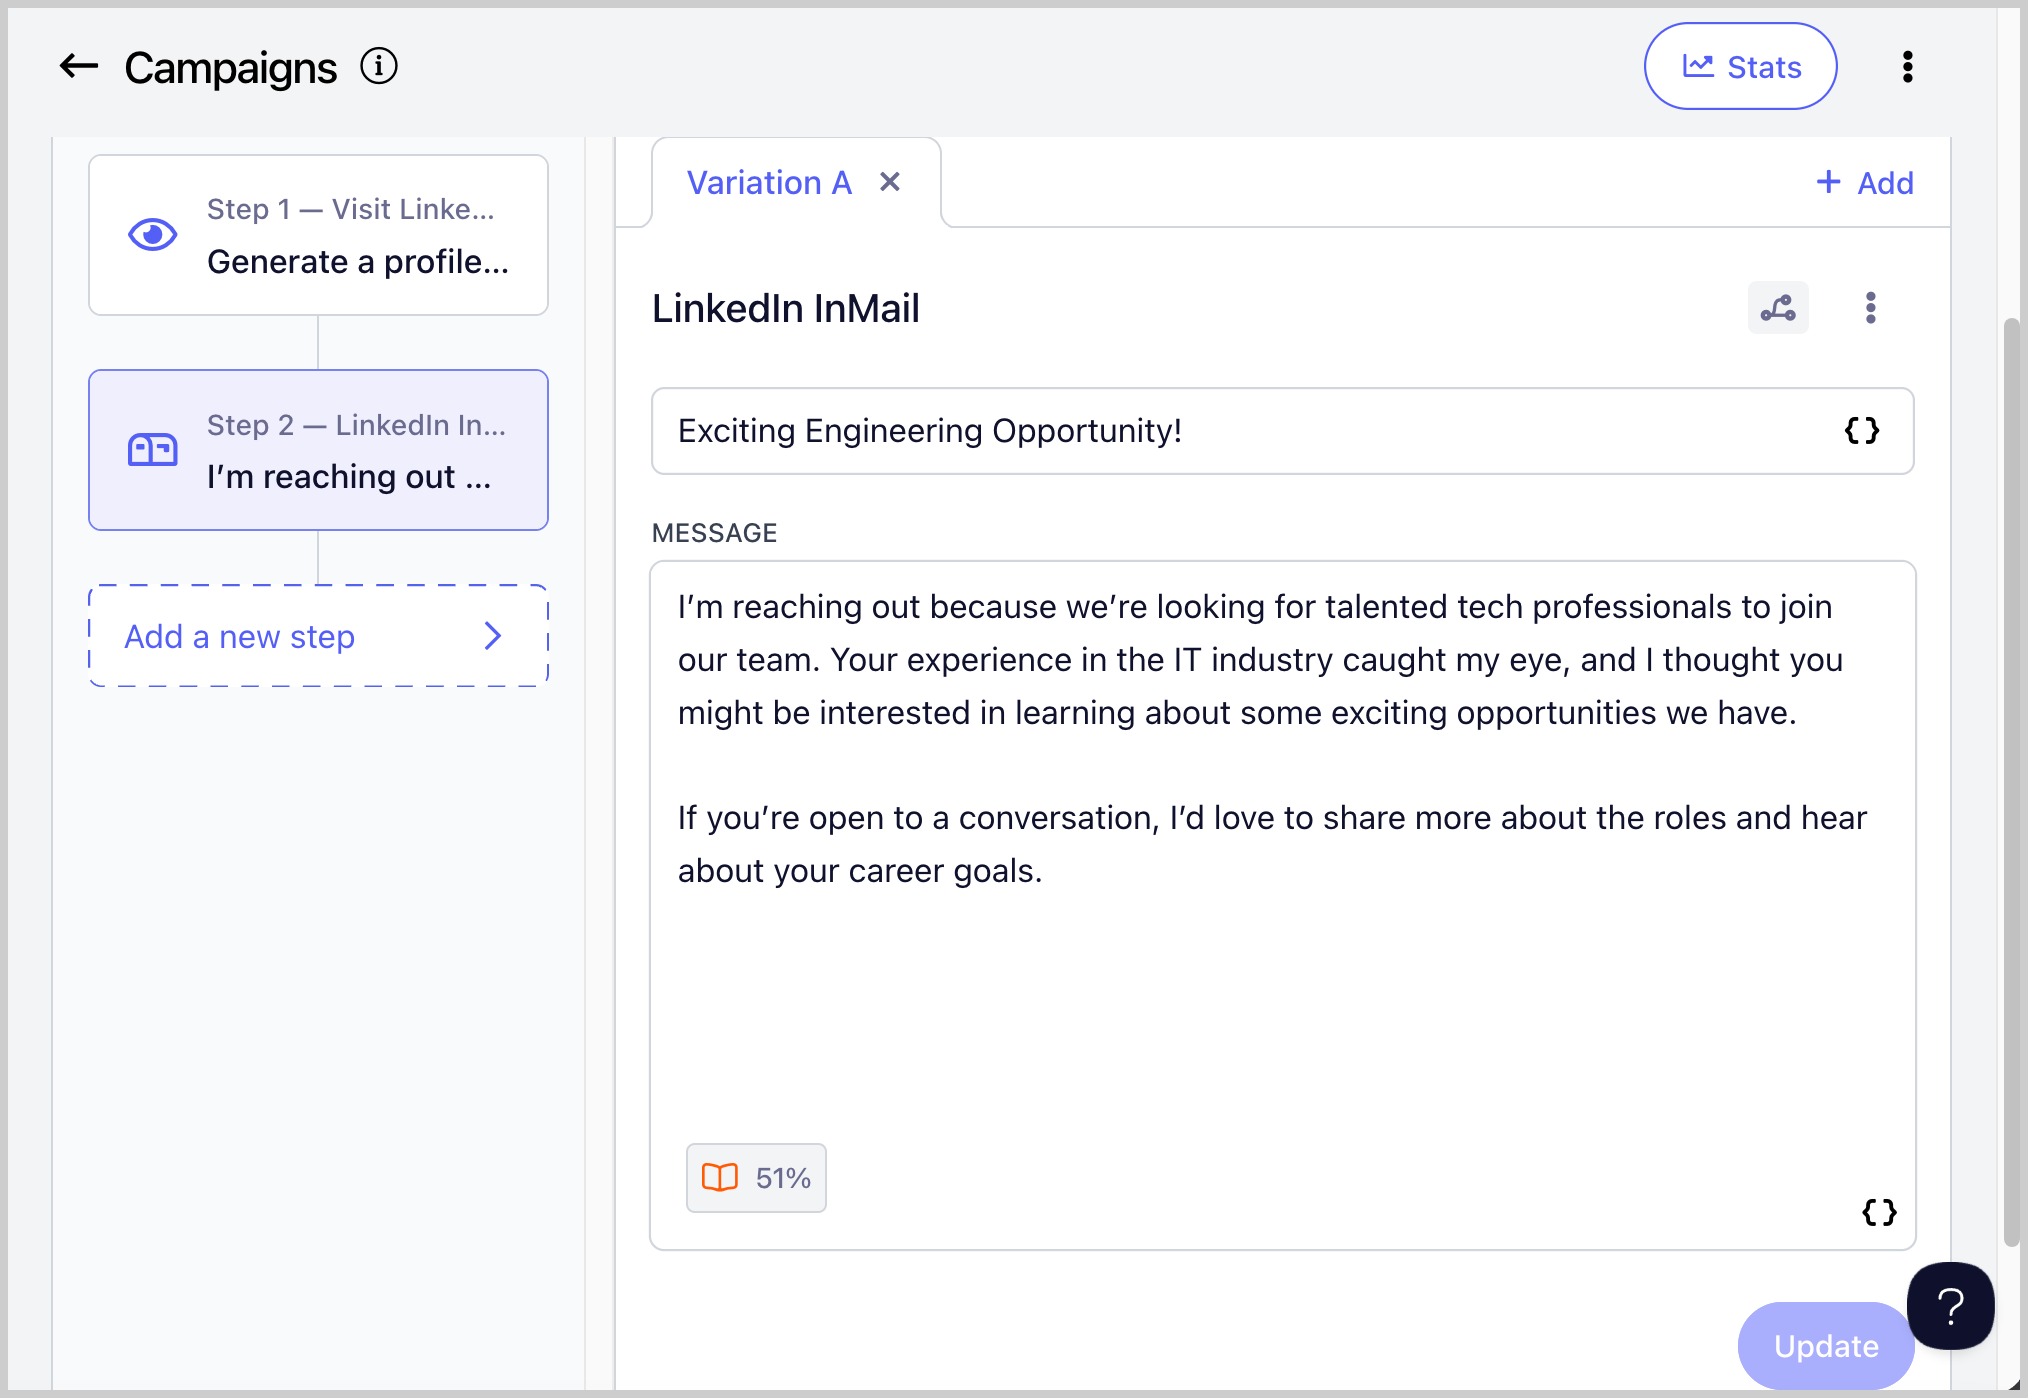Open LinkedIn InMail three-dot options menu

coord(1870,308)
